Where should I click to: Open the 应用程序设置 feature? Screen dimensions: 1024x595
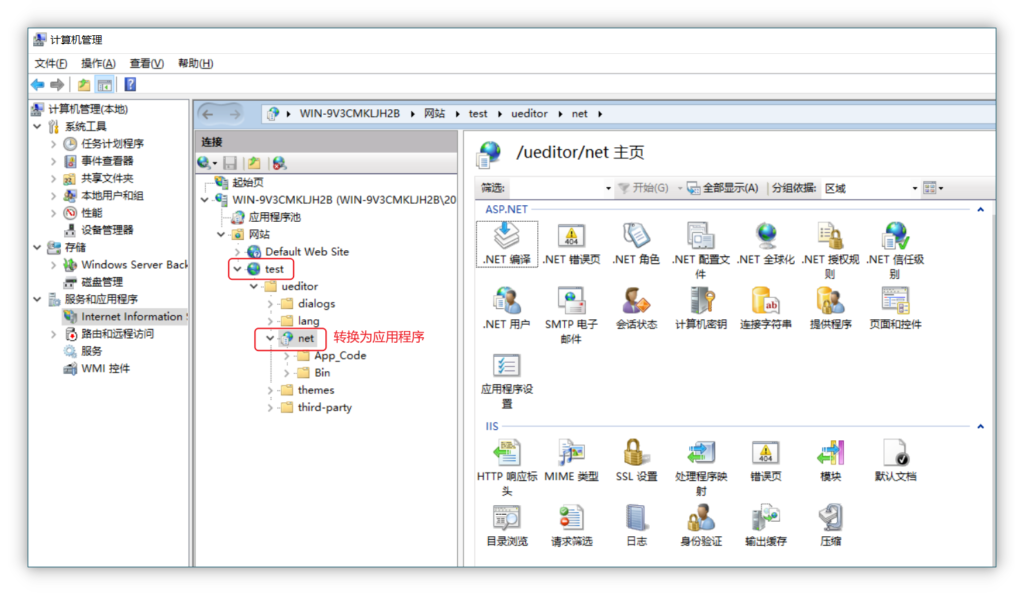pyautogui.click(x=507, y=381)
